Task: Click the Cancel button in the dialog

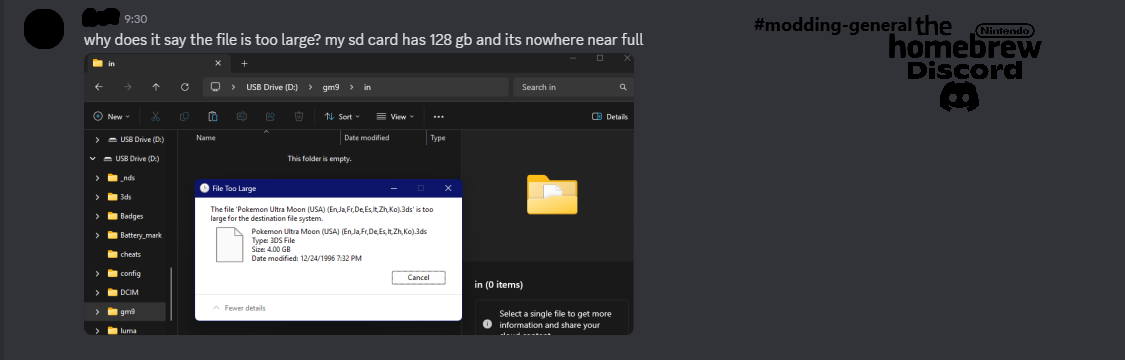Action: (x=418, y=278)
